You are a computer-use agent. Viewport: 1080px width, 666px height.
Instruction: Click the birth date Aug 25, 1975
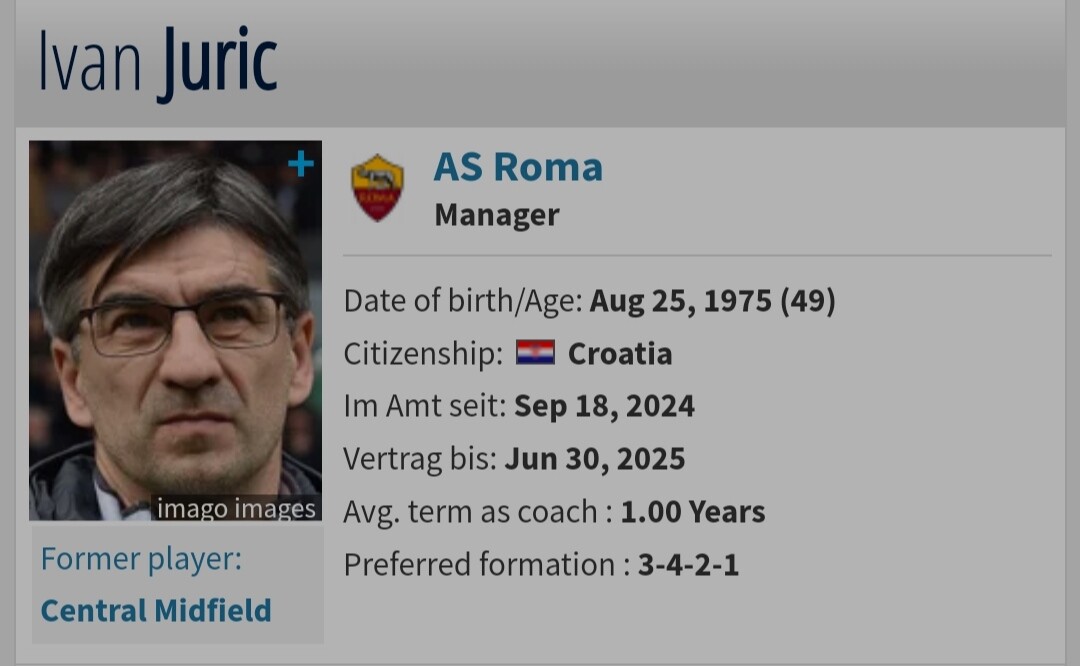(x=681, y=301)
